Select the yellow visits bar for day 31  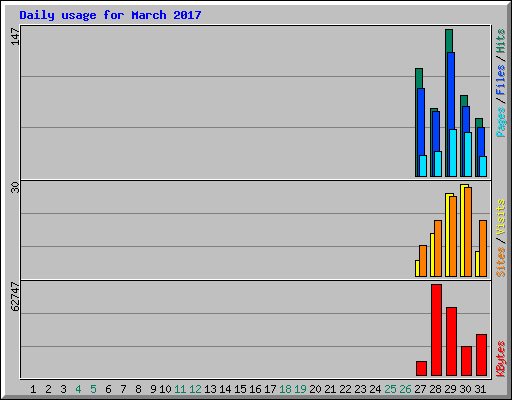[477, 264]
